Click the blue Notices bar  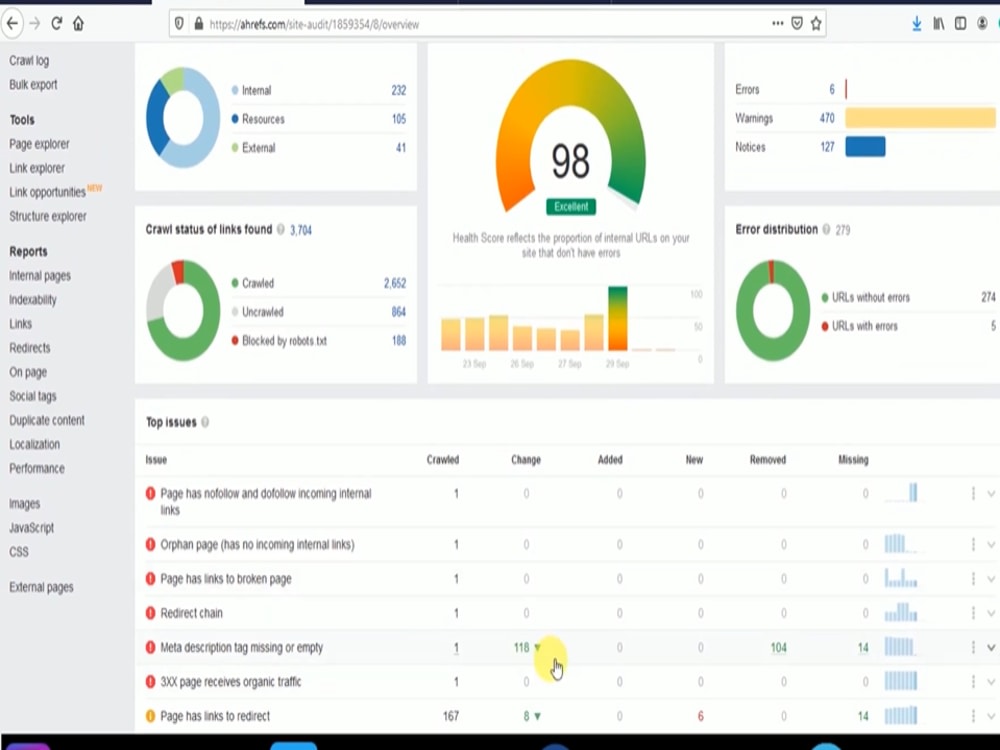click(865, 147)
